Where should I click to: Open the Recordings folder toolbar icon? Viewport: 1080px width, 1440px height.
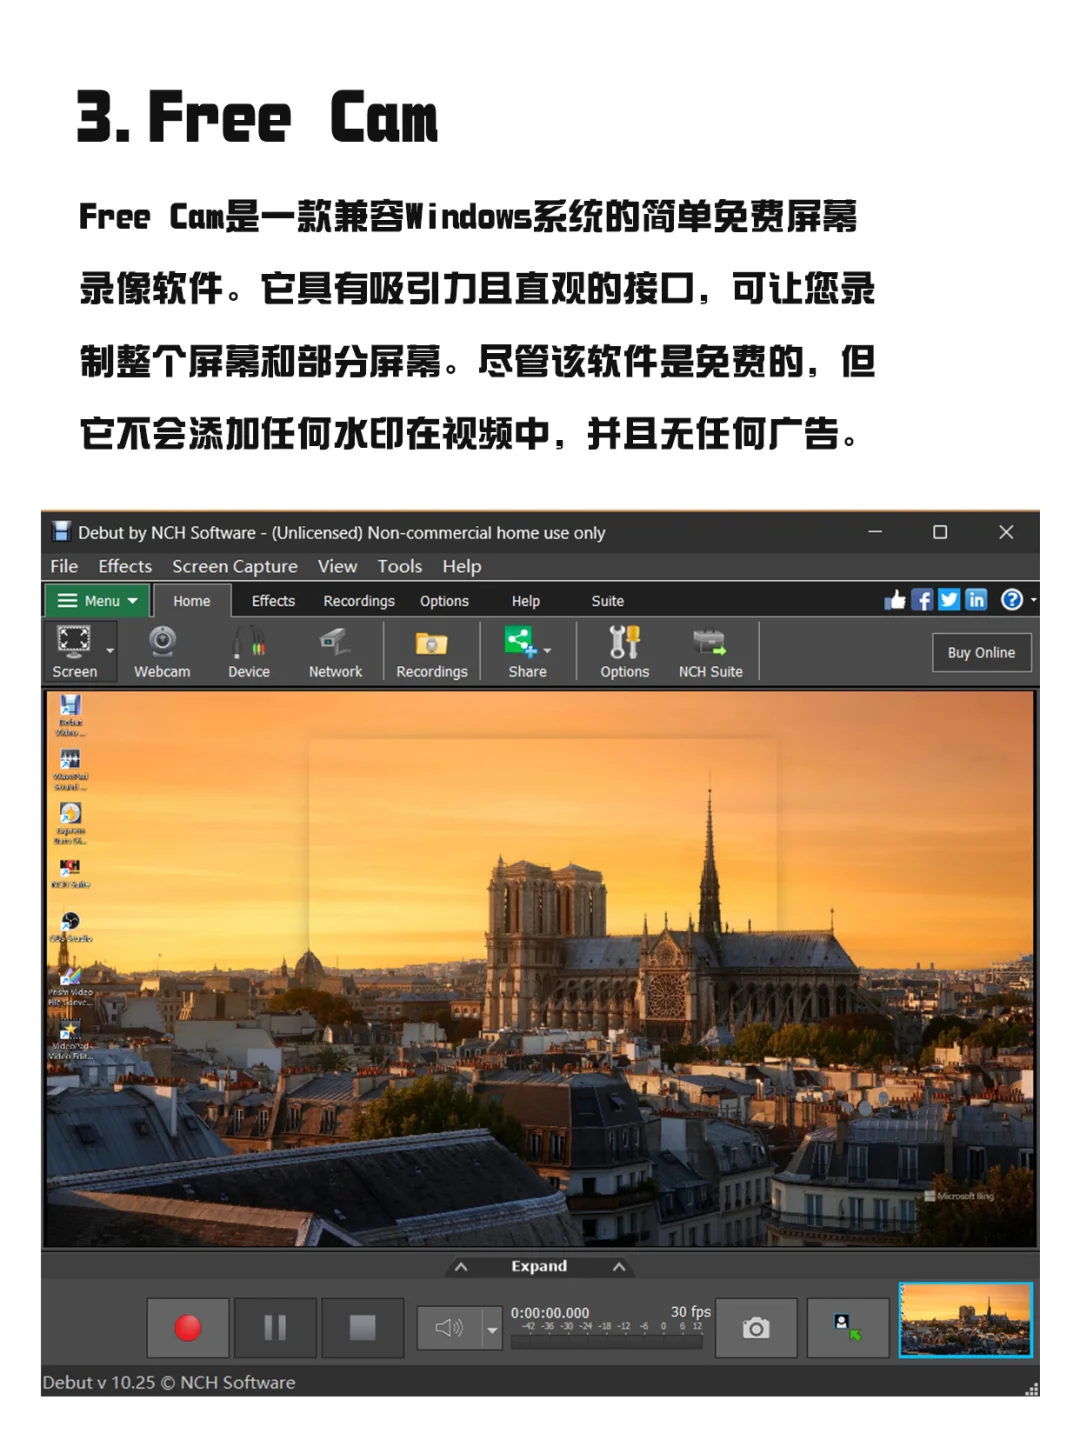[x=432, y=651]
